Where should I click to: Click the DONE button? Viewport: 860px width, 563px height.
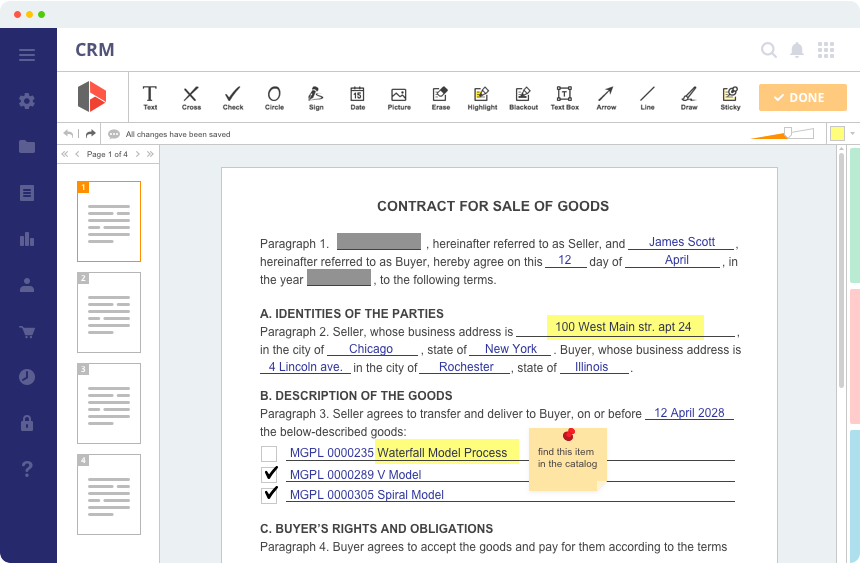click(x=803, y=97)
